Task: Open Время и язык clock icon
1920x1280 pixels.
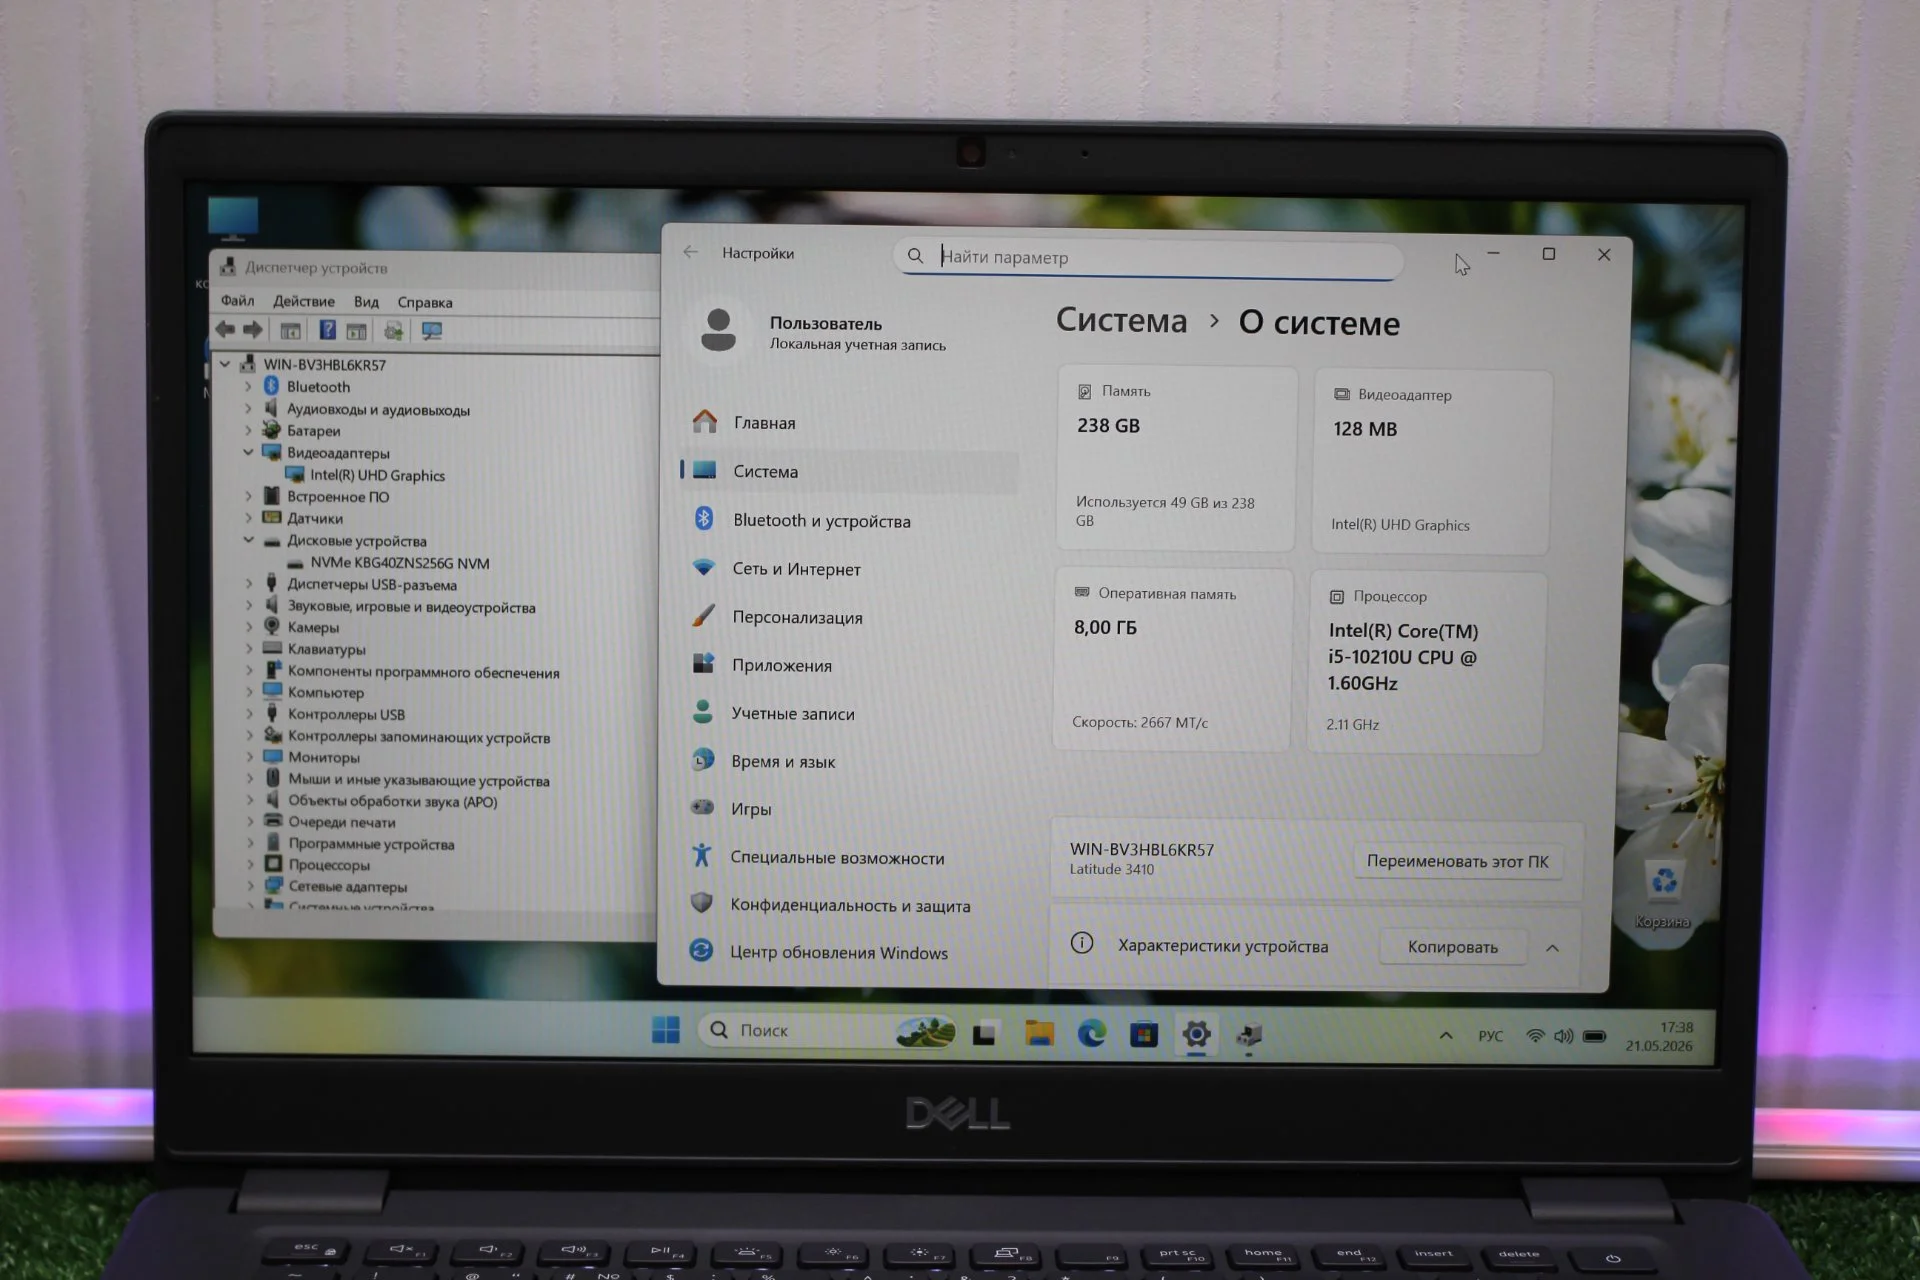Action: (x=703, y=760)
